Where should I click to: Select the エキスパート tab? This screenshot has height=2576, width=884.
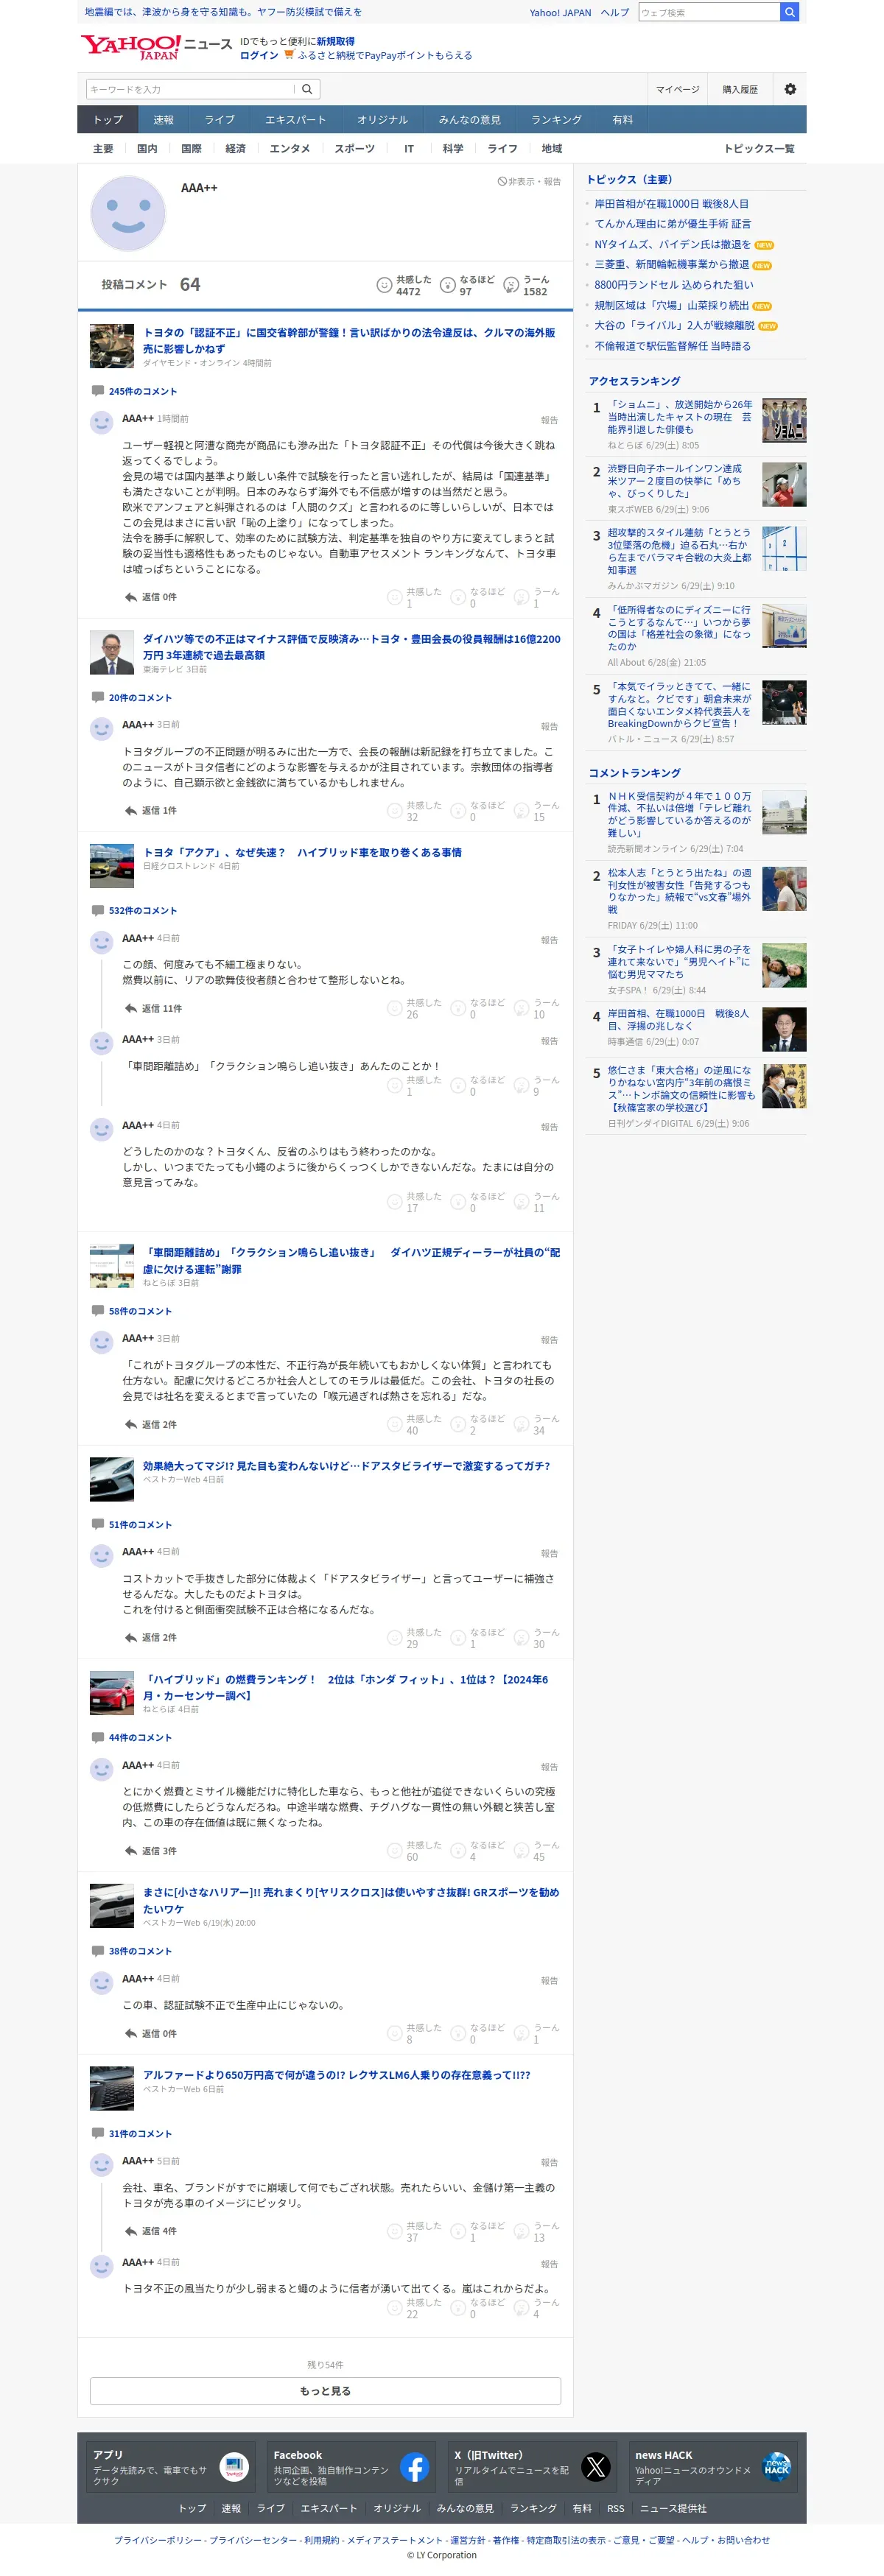coord(295,120)
